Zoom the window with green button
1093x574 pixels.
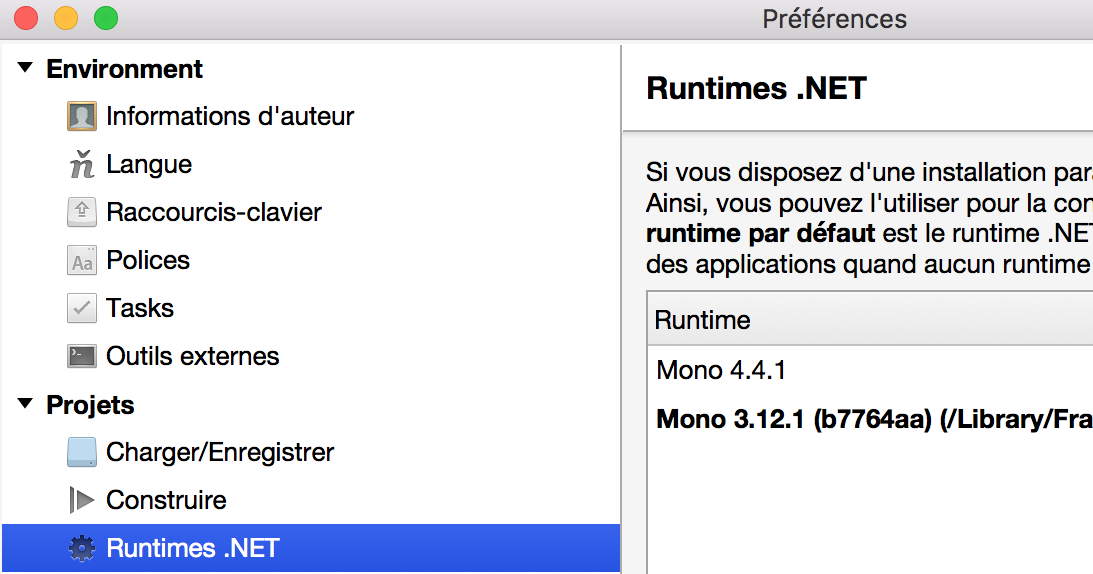(x=106, y=18)
